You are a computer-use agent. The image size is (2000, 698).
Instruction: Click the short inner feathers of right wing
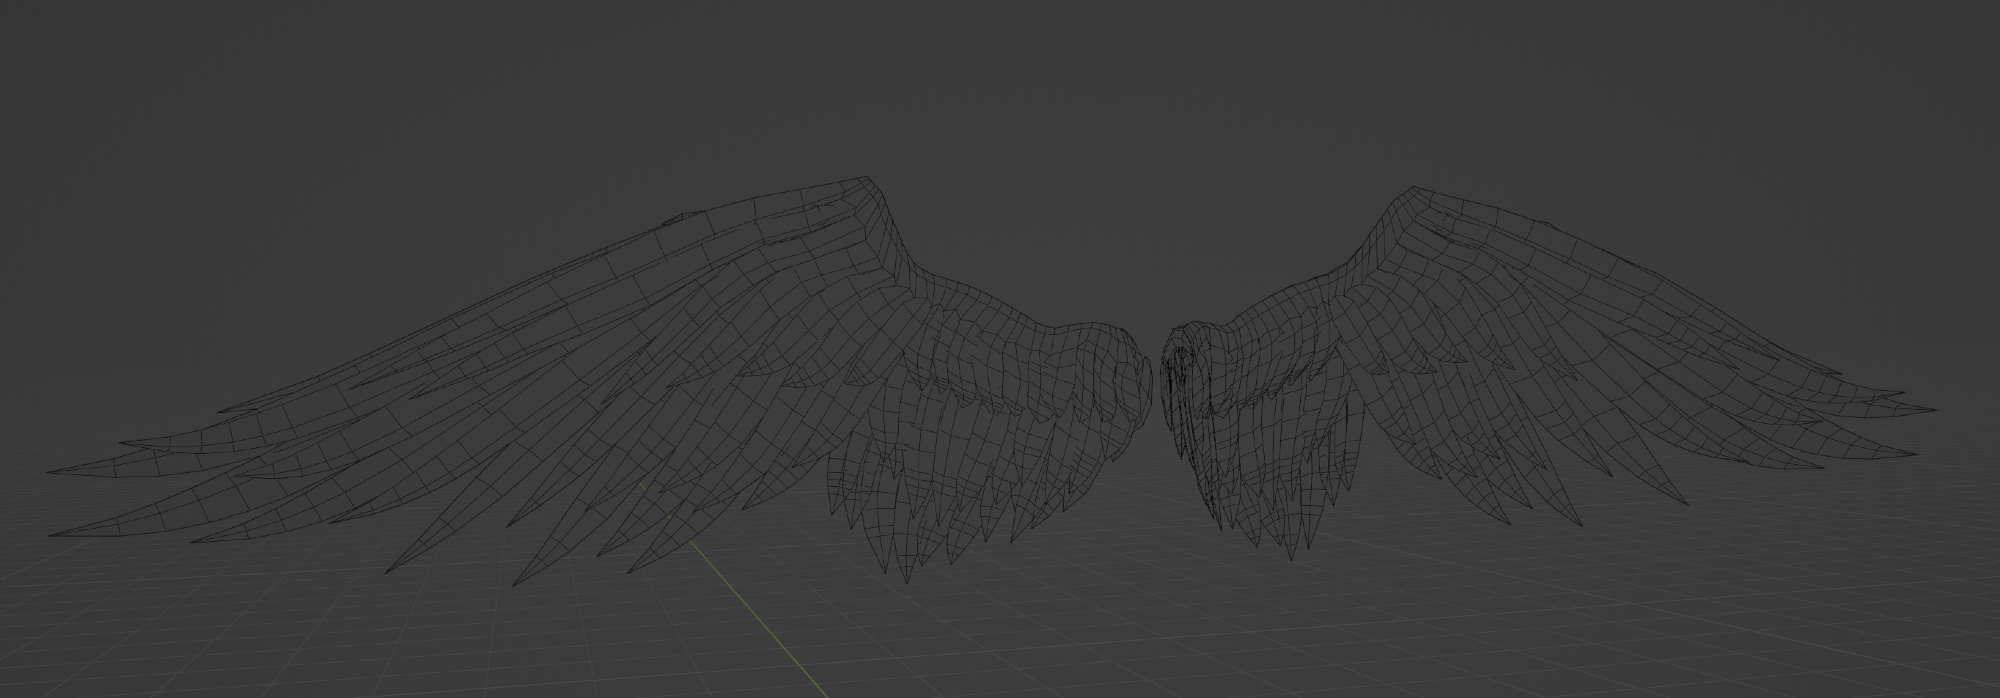(x=1280, y=450)
